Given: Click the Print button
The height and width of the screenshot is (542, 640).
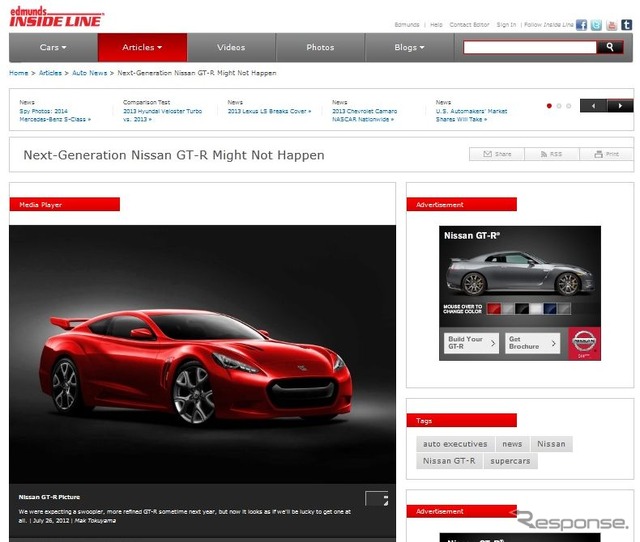Looking at the screenshot, I should pyautogui.click(x=607, y=154).
